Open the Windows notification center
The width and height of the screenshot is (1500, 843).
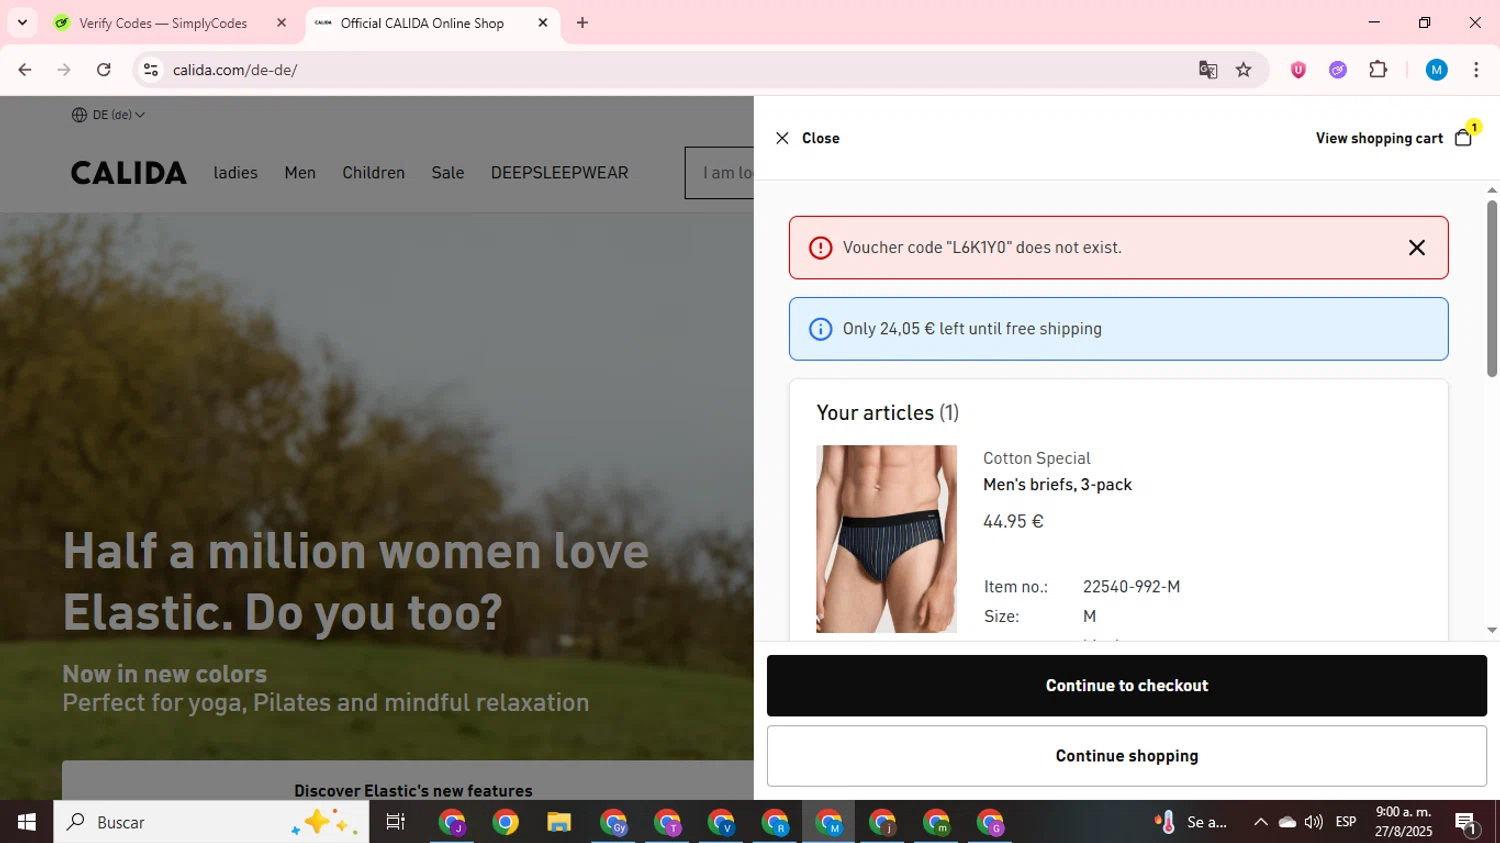1466,823
